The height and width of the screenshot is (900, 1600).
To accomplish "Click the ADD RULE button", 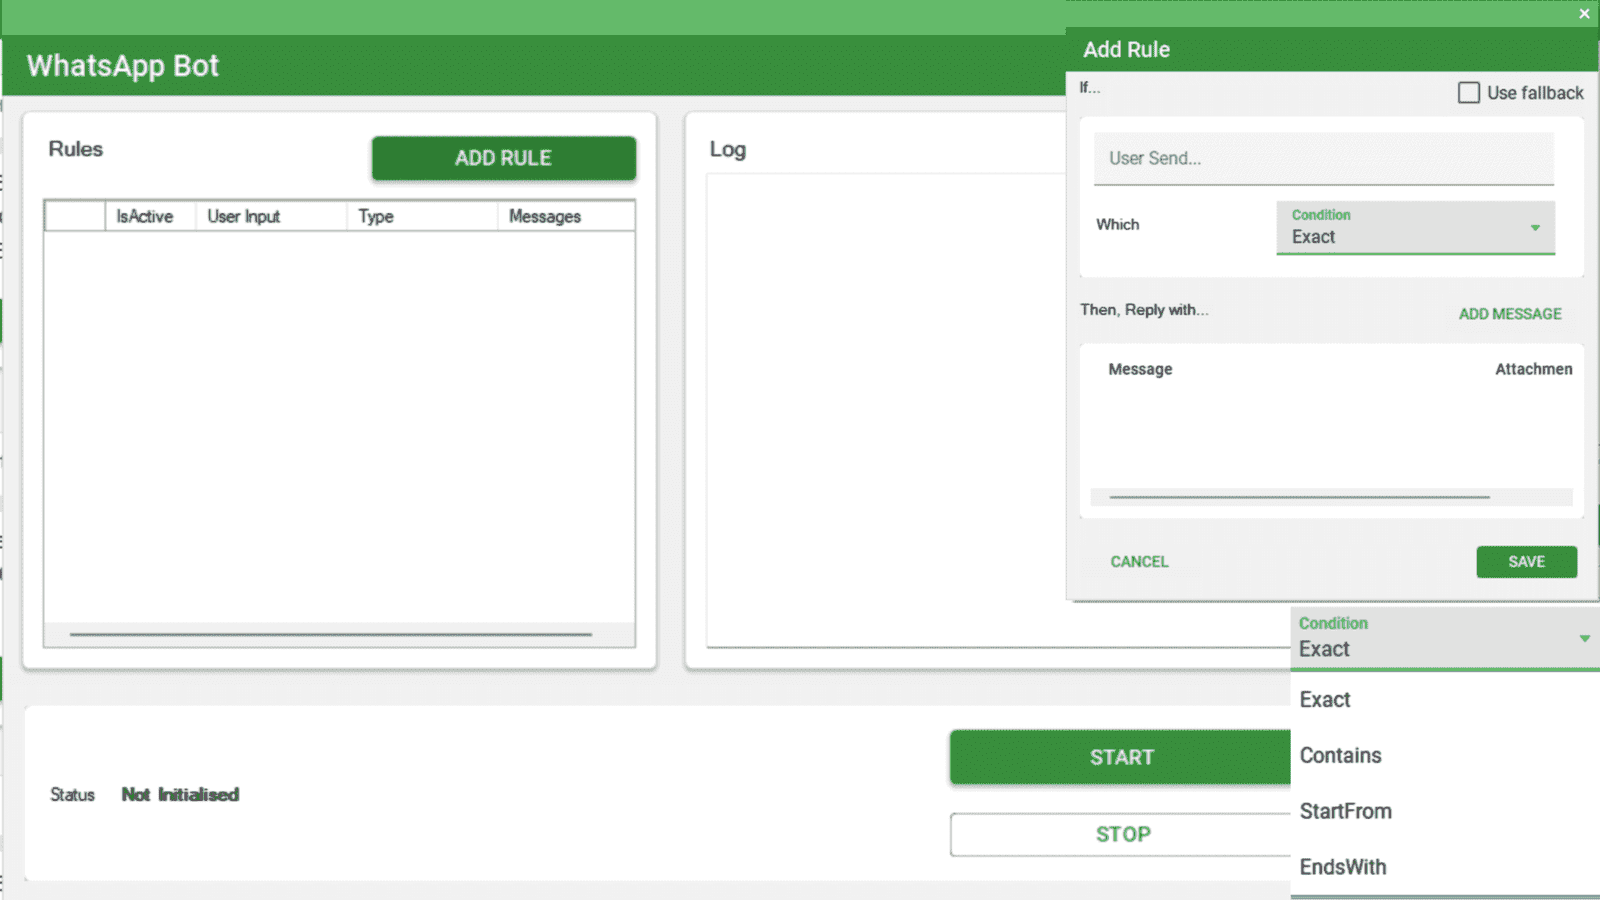I will (x=503, y=158).
